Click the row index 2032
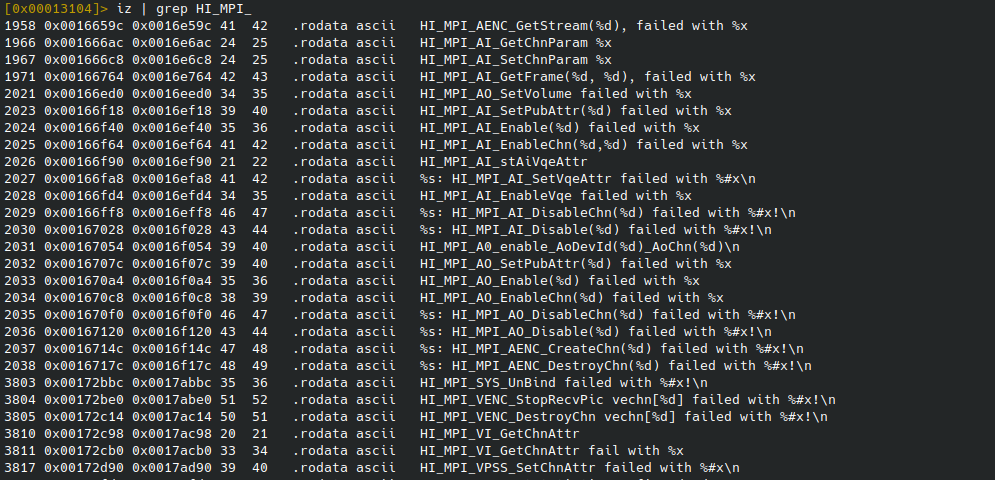This screenshot has width=995, height=480. tap(19, 263)
